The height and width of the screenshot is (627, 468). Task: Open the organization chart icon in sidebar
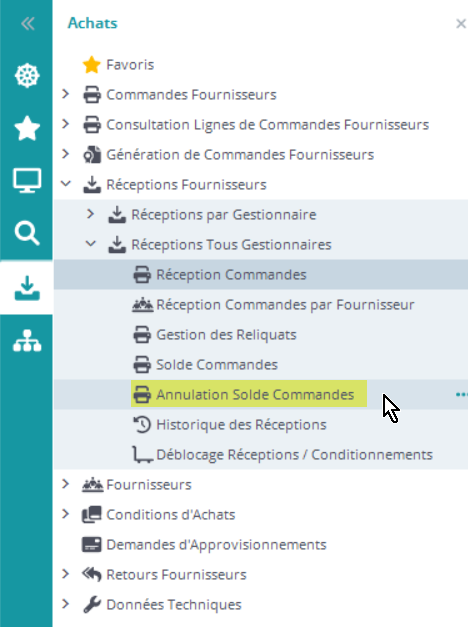tap(27, 341)
